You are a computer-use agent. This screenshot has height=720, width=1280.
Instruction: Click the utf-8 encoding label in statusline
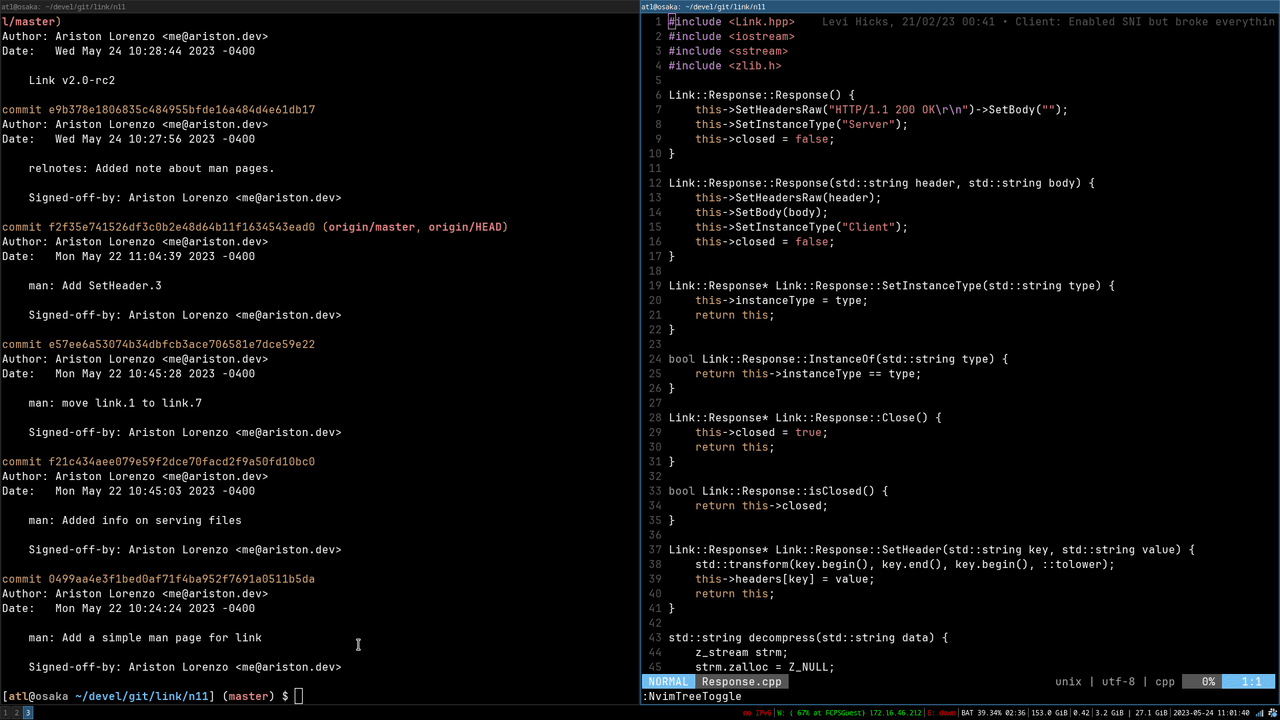1118,682
